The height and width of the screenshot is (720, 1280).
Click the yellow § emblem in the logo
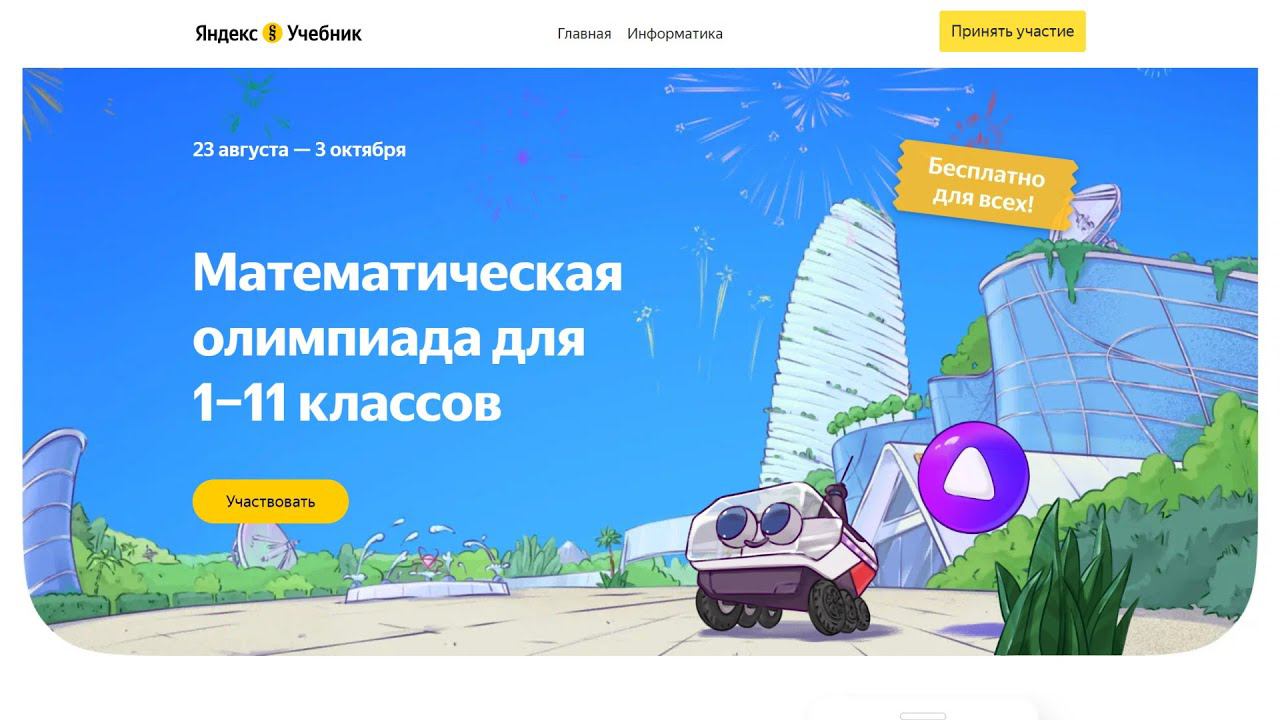coord(272,33)
